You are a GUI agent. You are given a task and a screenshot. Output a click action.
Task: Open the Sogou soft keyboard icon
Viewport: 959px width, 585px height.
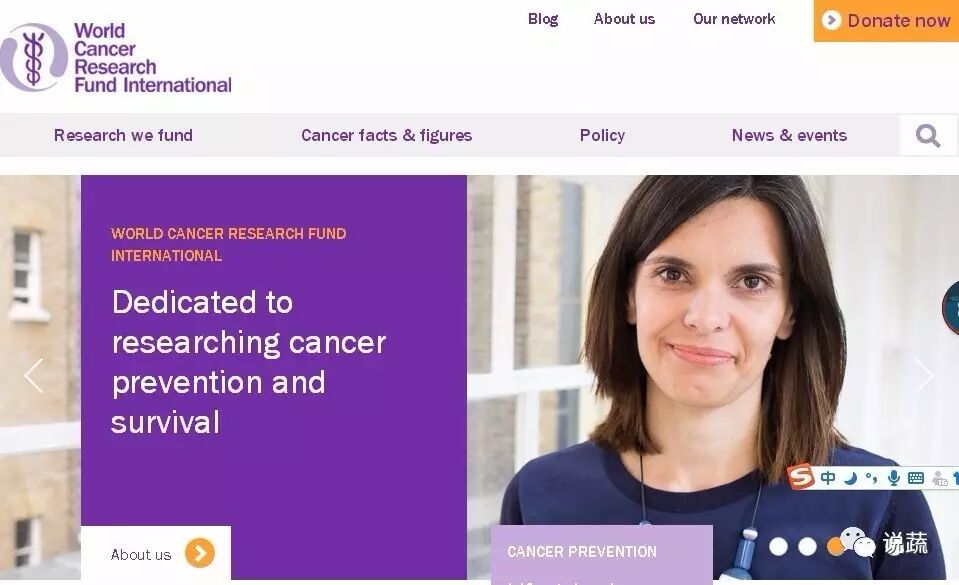click(x=916, y=478)
